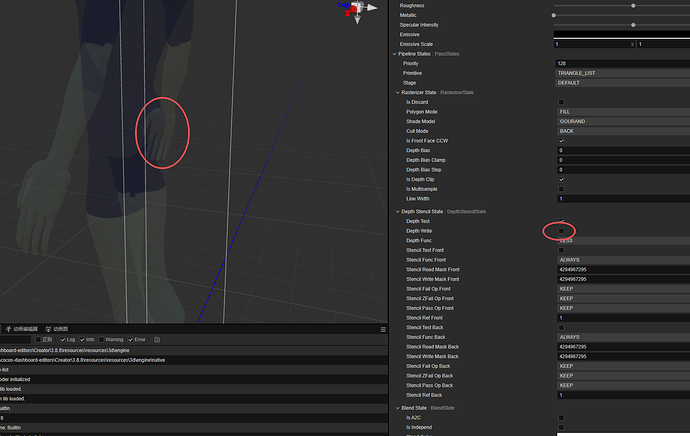Image resolution: width=690 pixels, height=436 pixels.
Task: Open the Polygon Mode FILL dropdown
Action: (x=624, y=112)
